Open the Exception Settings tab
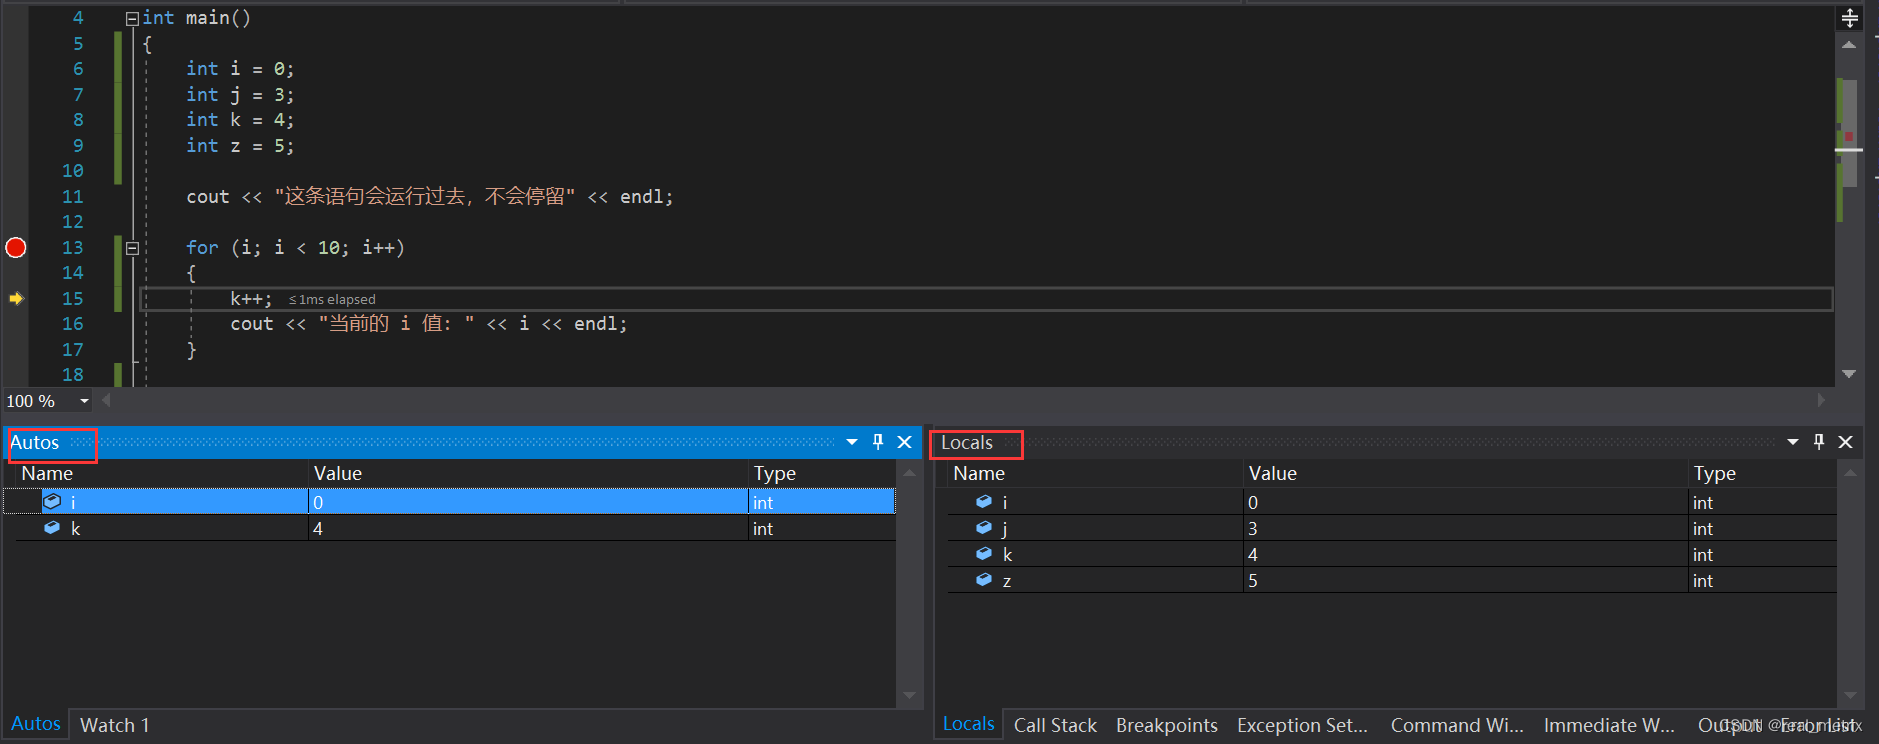Screen dimensions: 1879x744 [1302, 725]
